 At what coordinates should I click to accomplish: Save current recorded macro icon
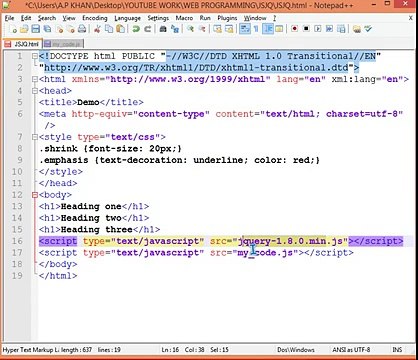click(x=341, y=29)
